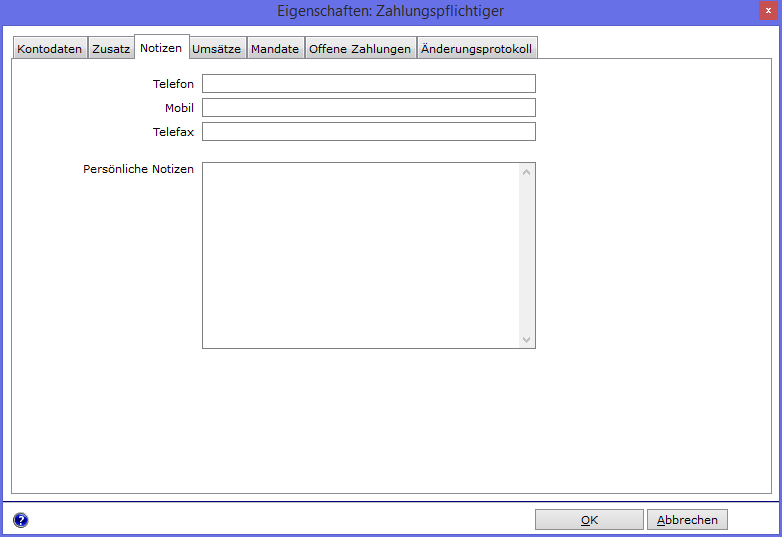Screen dimensions: 782x537
Task: Click the notes scrollbar up arrow
Action: coord(526,173)
